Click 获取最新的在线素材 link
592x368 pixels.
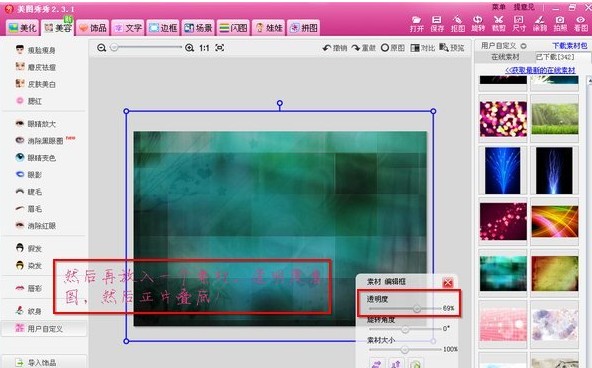[x=540, y=70]
